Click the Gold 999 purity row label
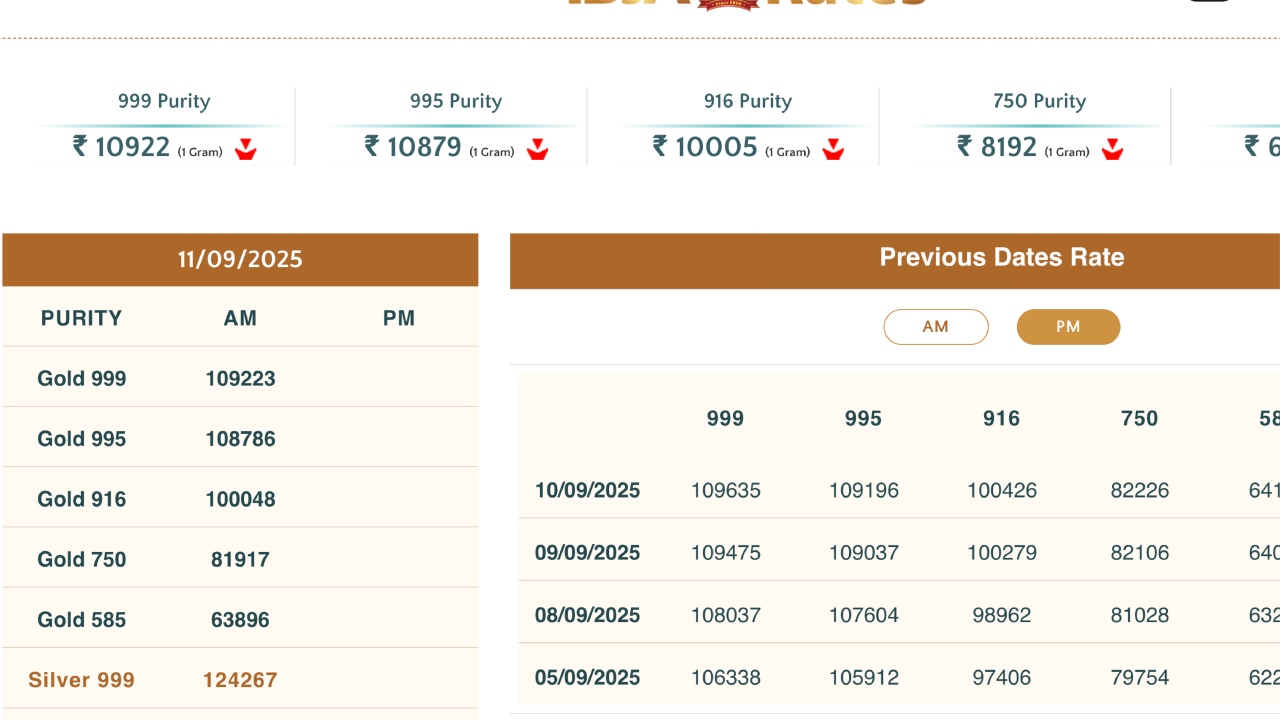The image size is (1280, 720). click(x=82, y=379)
